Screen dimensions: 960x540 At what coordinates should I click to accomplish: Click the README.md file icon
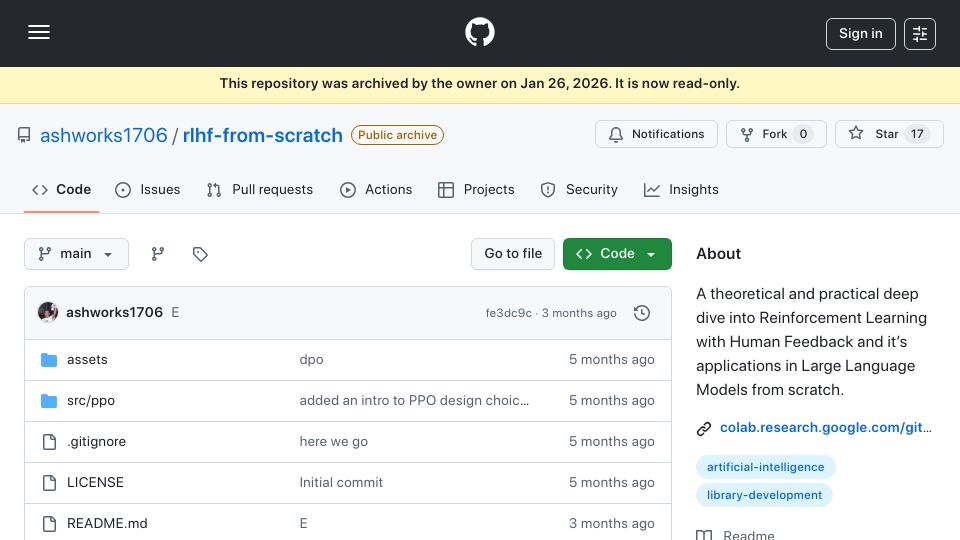pyautogui.click(x=49, y=523)
